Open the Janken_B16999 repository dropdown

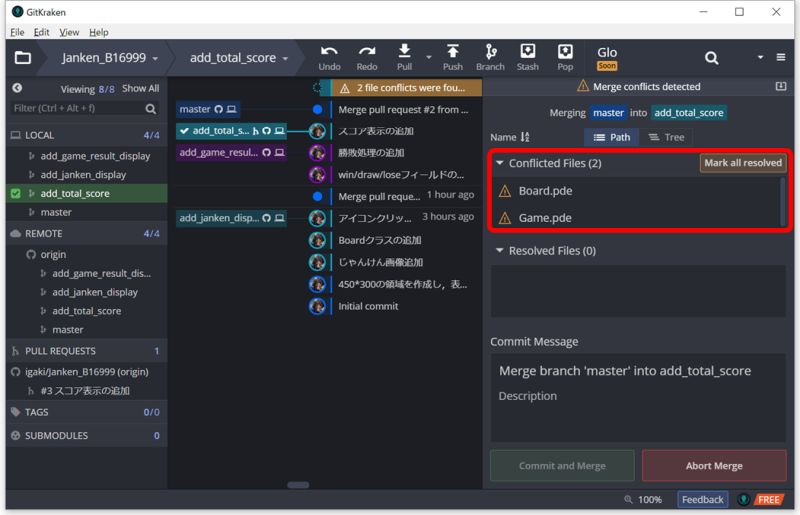110,58
